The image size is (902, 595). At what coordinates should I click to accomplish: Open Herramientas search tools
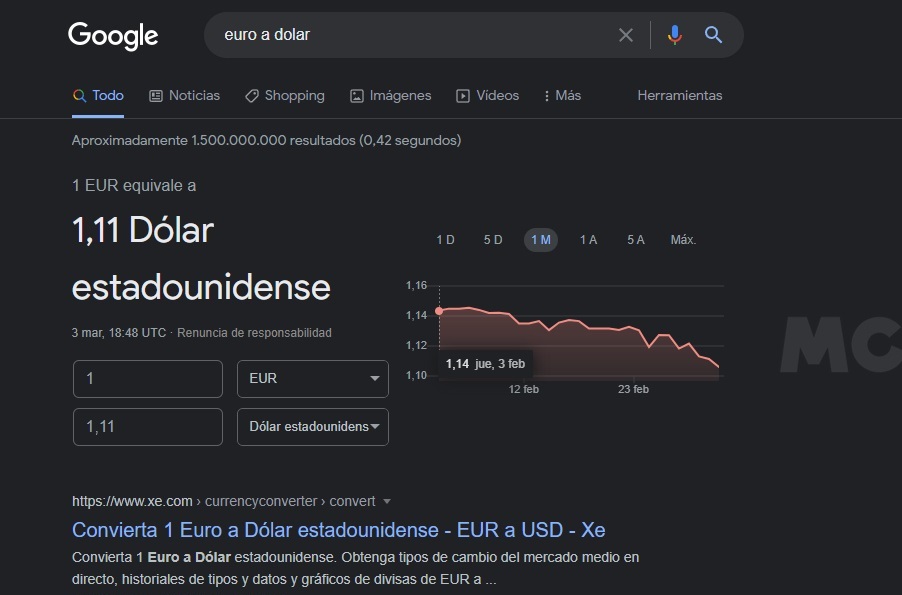tap(679, 96)
